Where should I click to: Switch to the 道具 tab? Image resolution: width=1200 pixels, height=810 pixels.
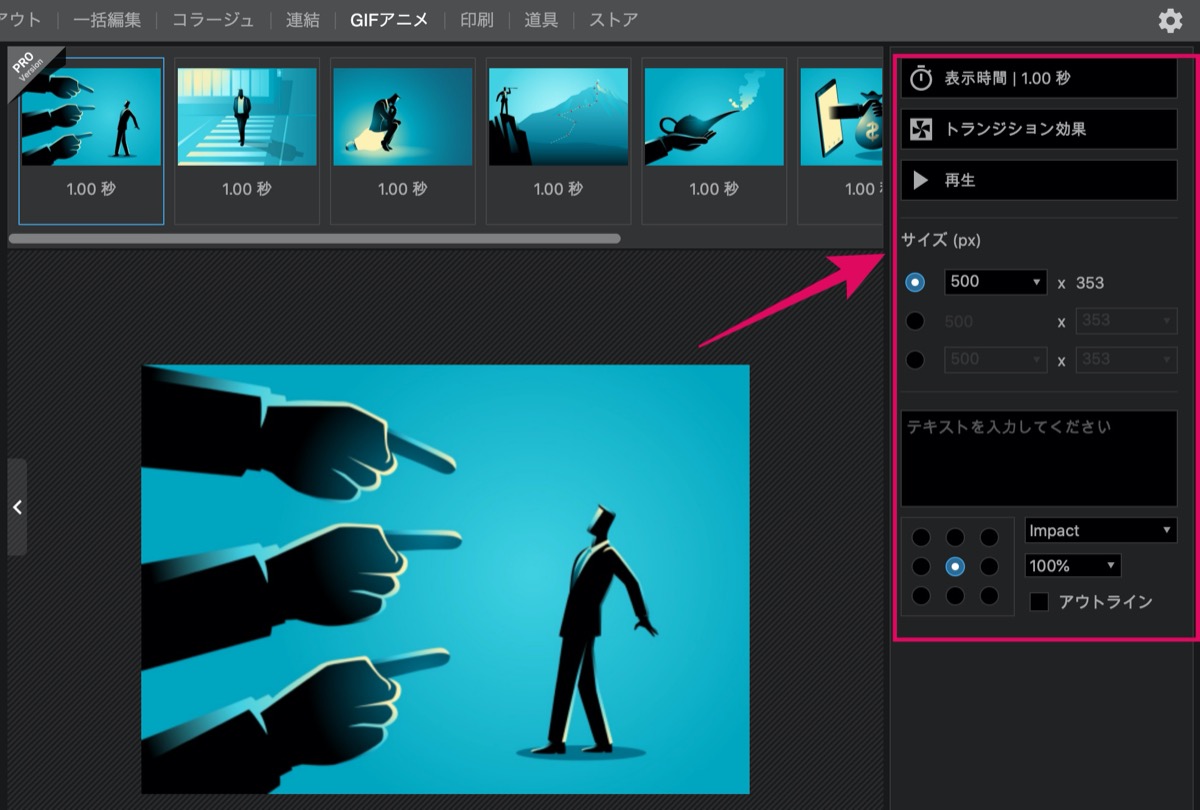click(541, 20)
